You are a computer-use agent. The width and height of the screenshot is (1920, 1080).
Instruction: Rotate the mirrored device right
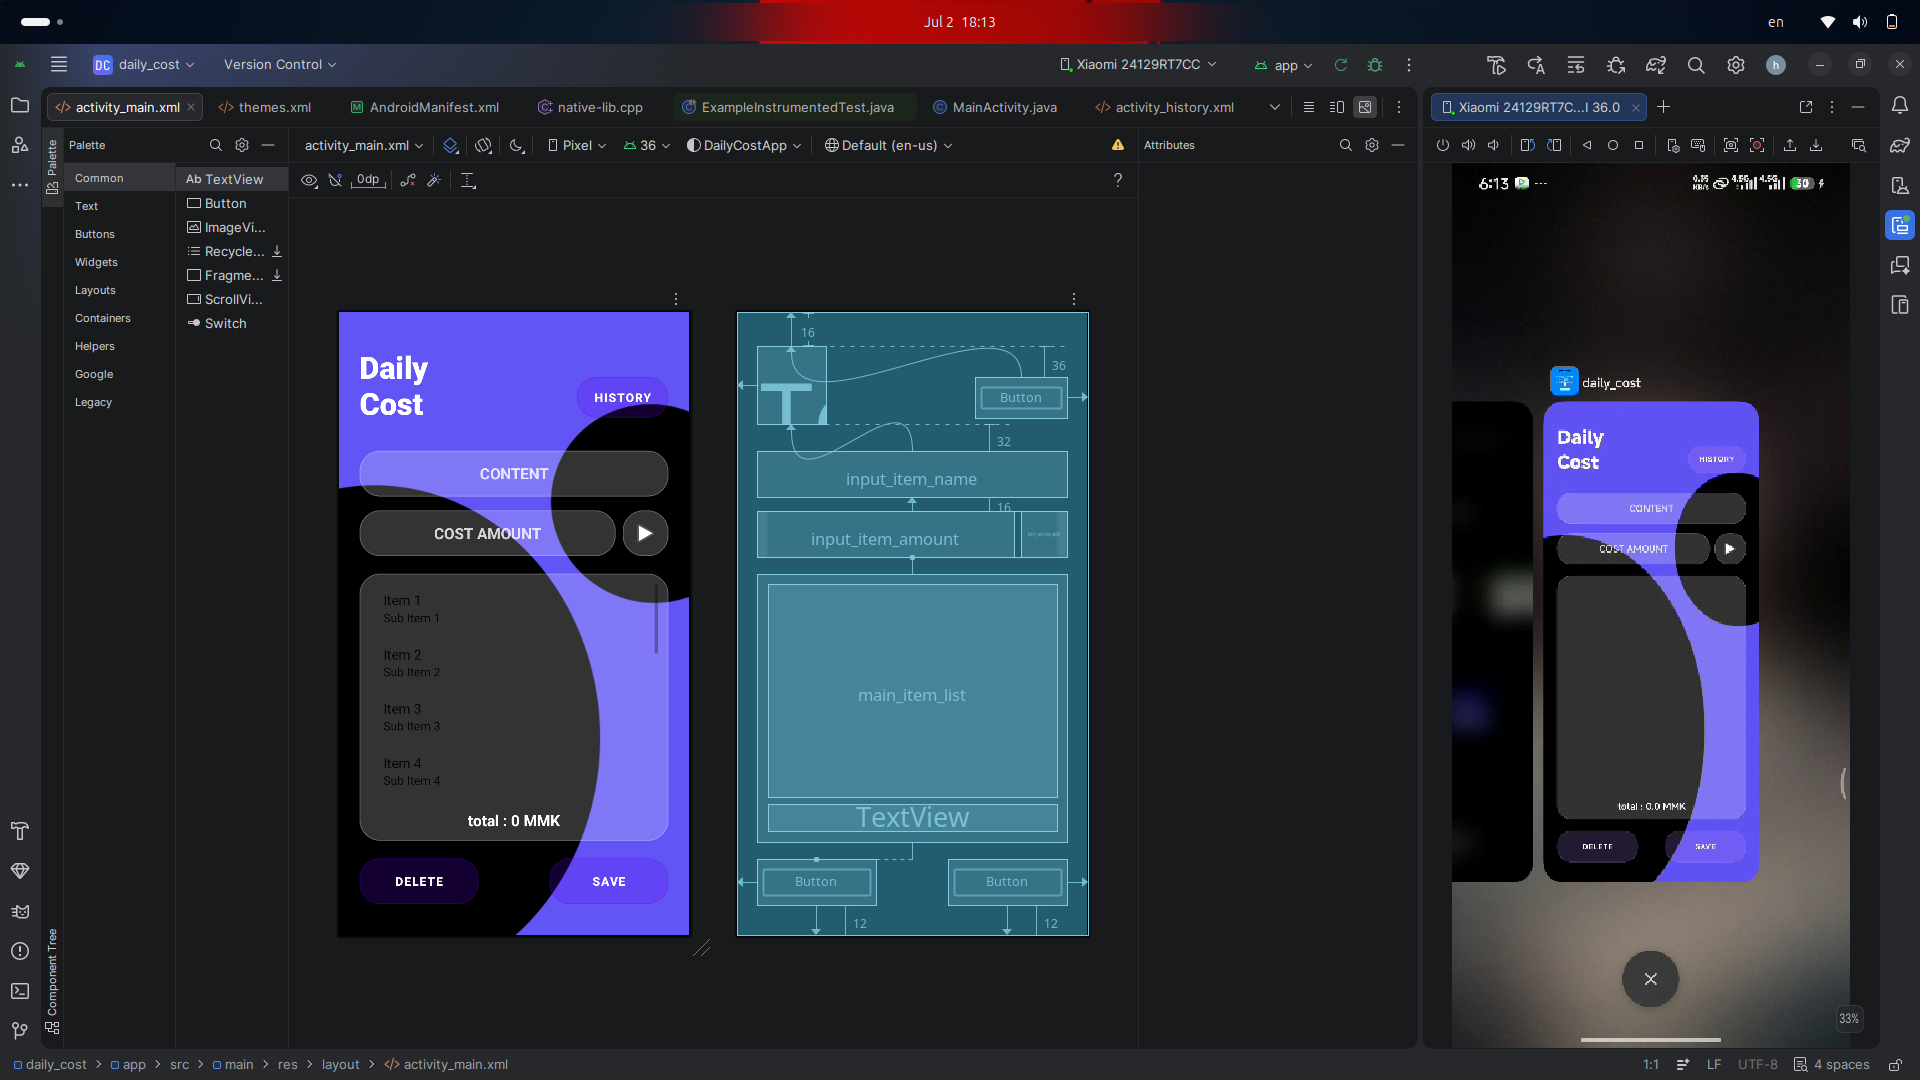1554,145
